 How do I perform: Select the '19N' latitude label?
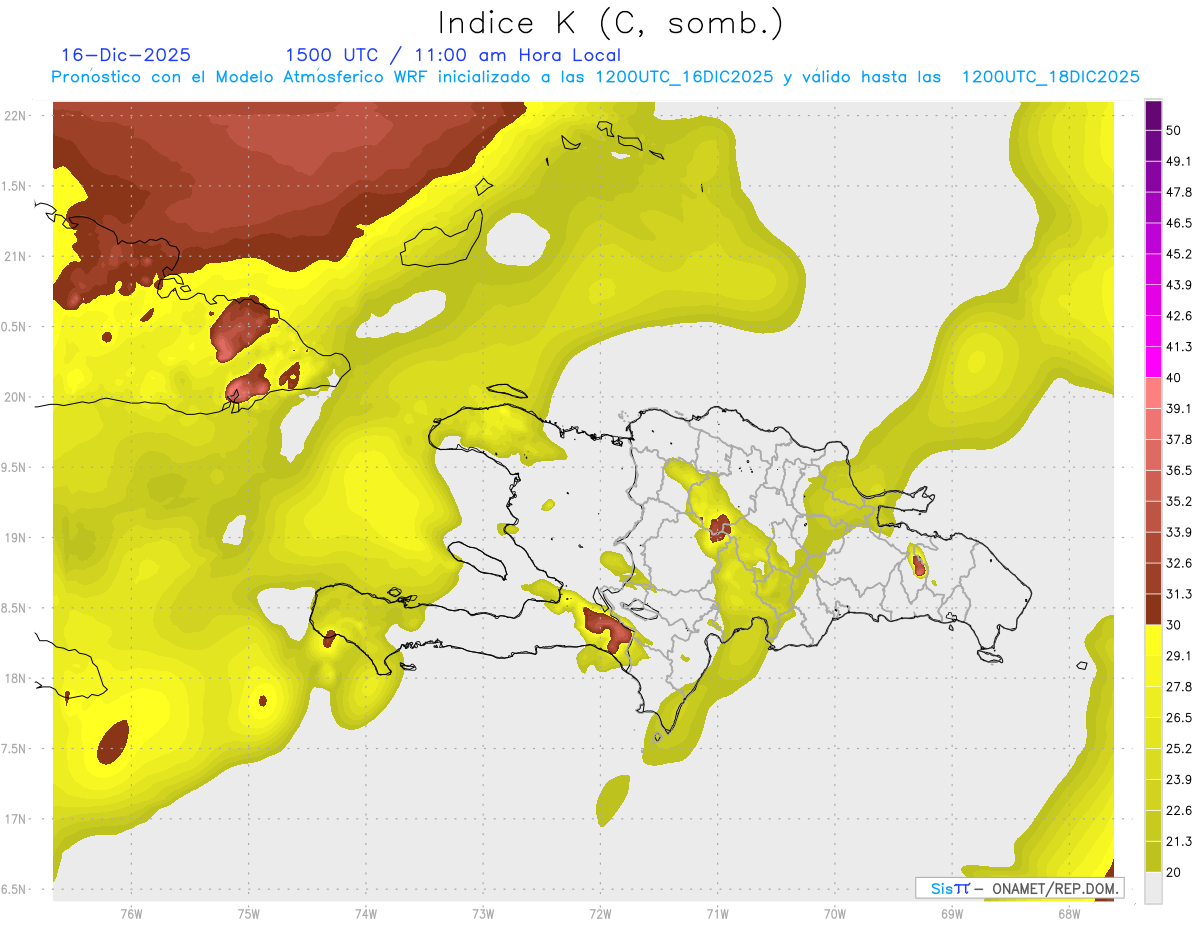click(16, 538)
